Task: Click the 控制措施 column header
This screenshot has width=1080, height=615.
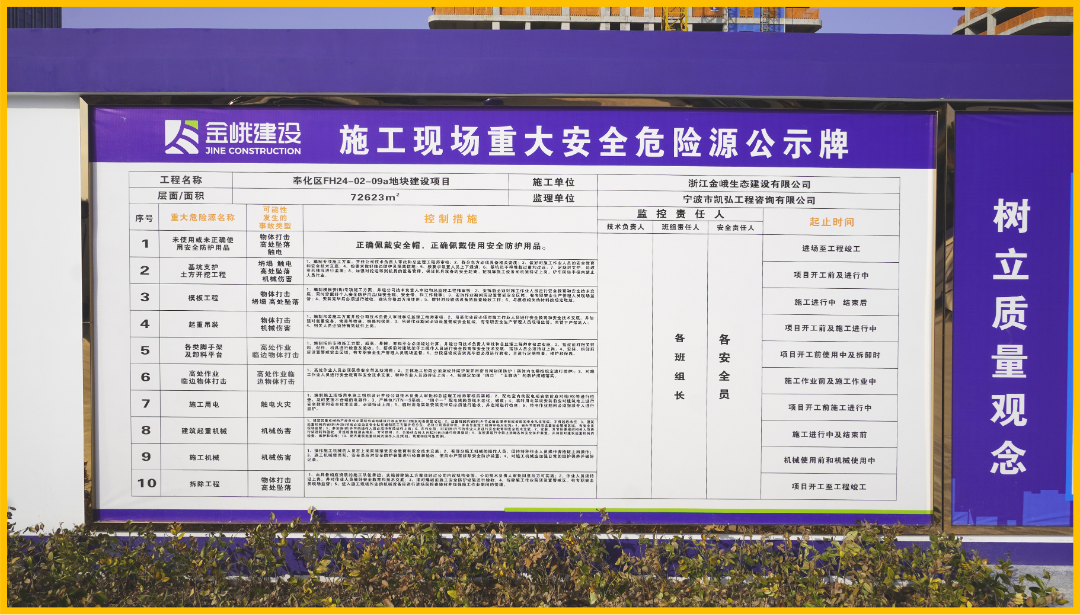Action: 450,219
